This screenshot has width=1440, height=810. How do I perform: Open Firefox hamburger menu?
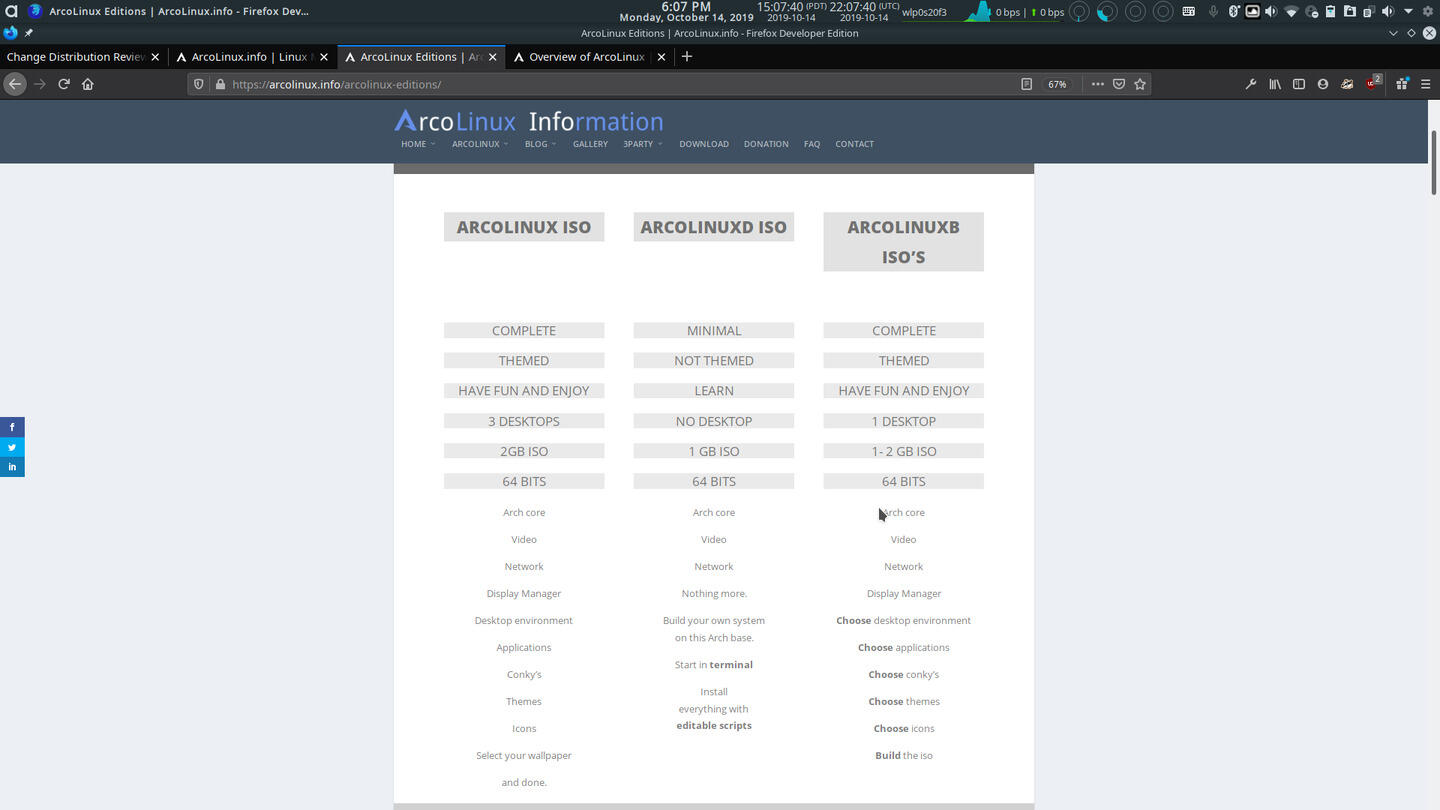(x=1426, y=84)
